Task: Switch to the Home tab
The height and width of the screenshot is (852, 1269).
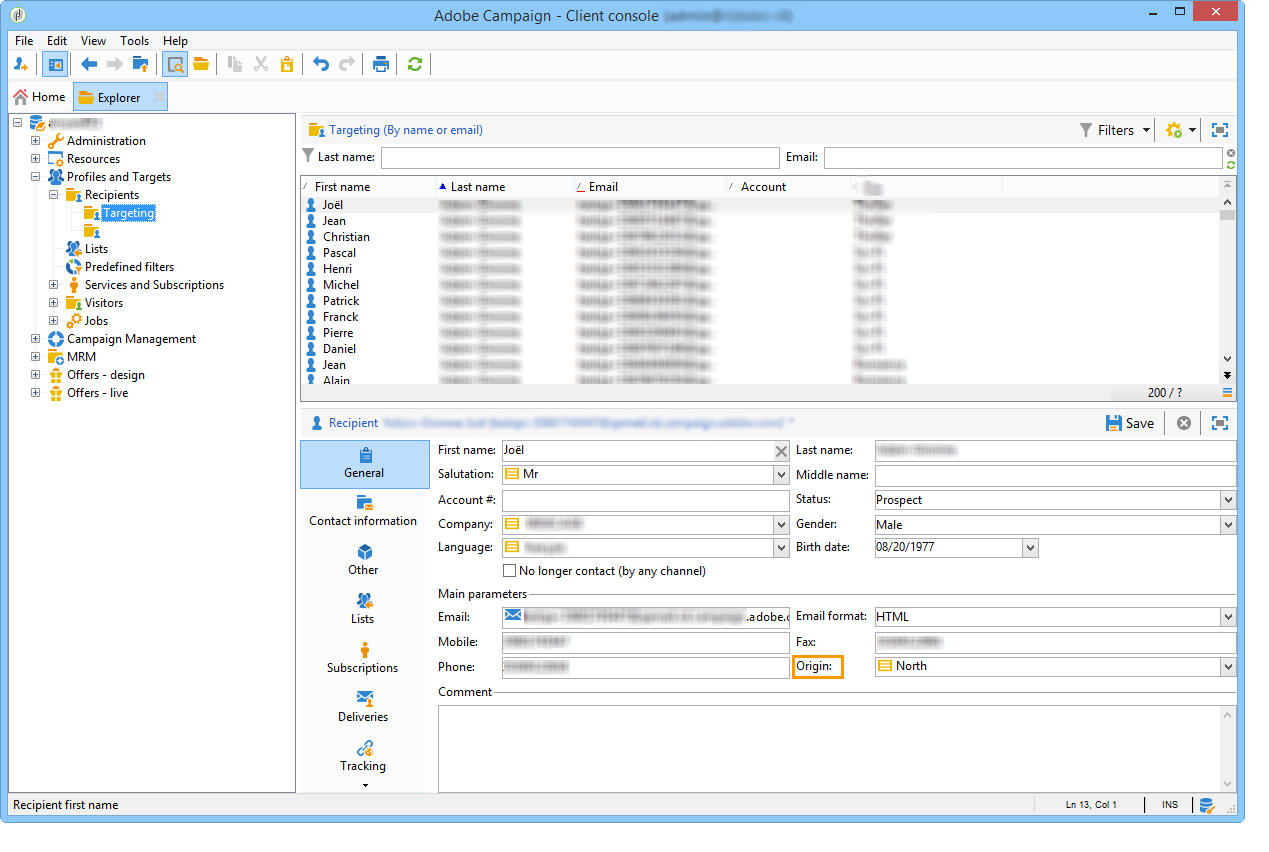Action: [40, 97]
